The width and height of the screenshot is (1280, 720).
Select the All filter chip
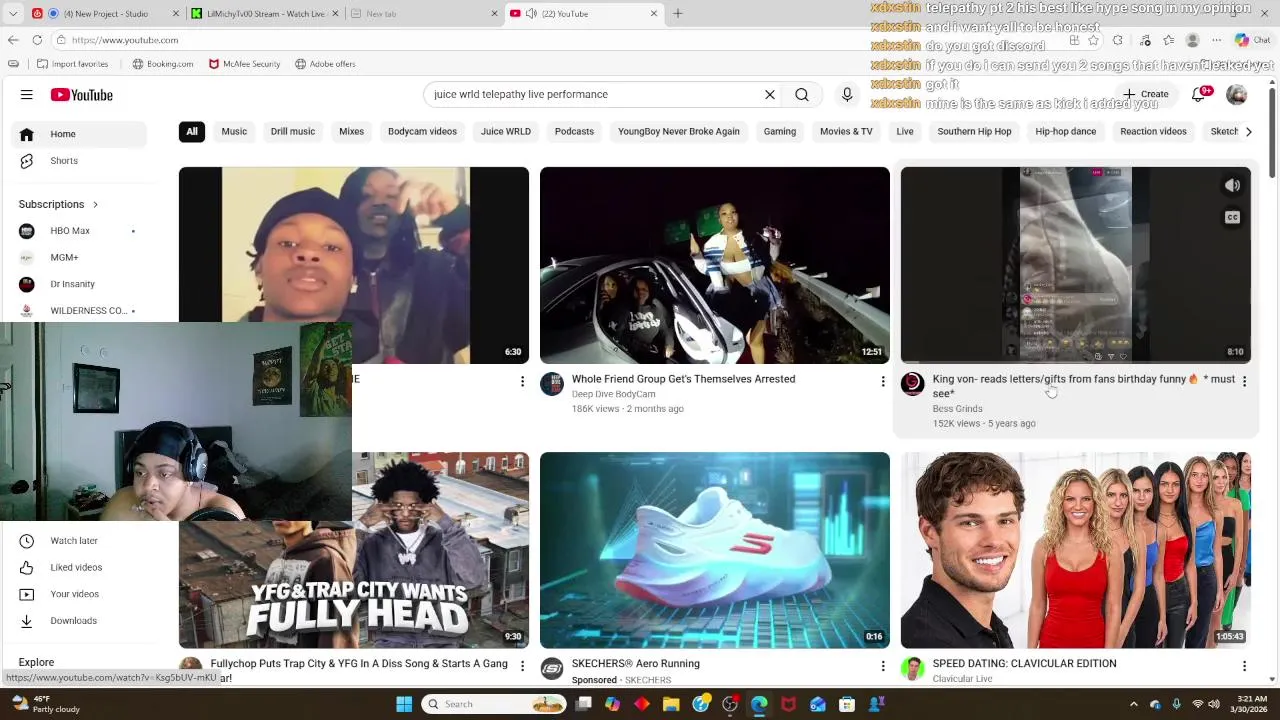click(192, 132)
